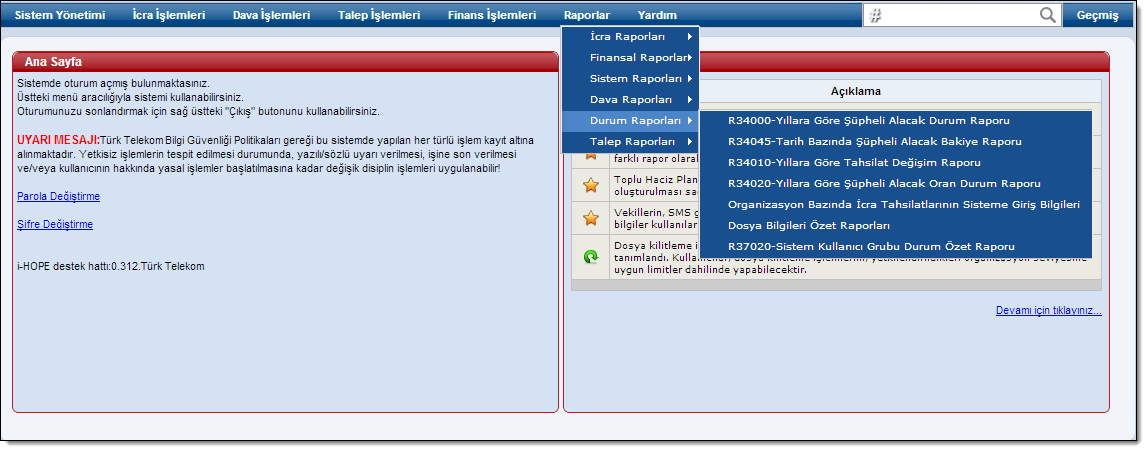Expand the Finansal Raporlar submenu
Image resolution: width=1147 pixels, height=451 pixels.
click(x=631, y=58)
